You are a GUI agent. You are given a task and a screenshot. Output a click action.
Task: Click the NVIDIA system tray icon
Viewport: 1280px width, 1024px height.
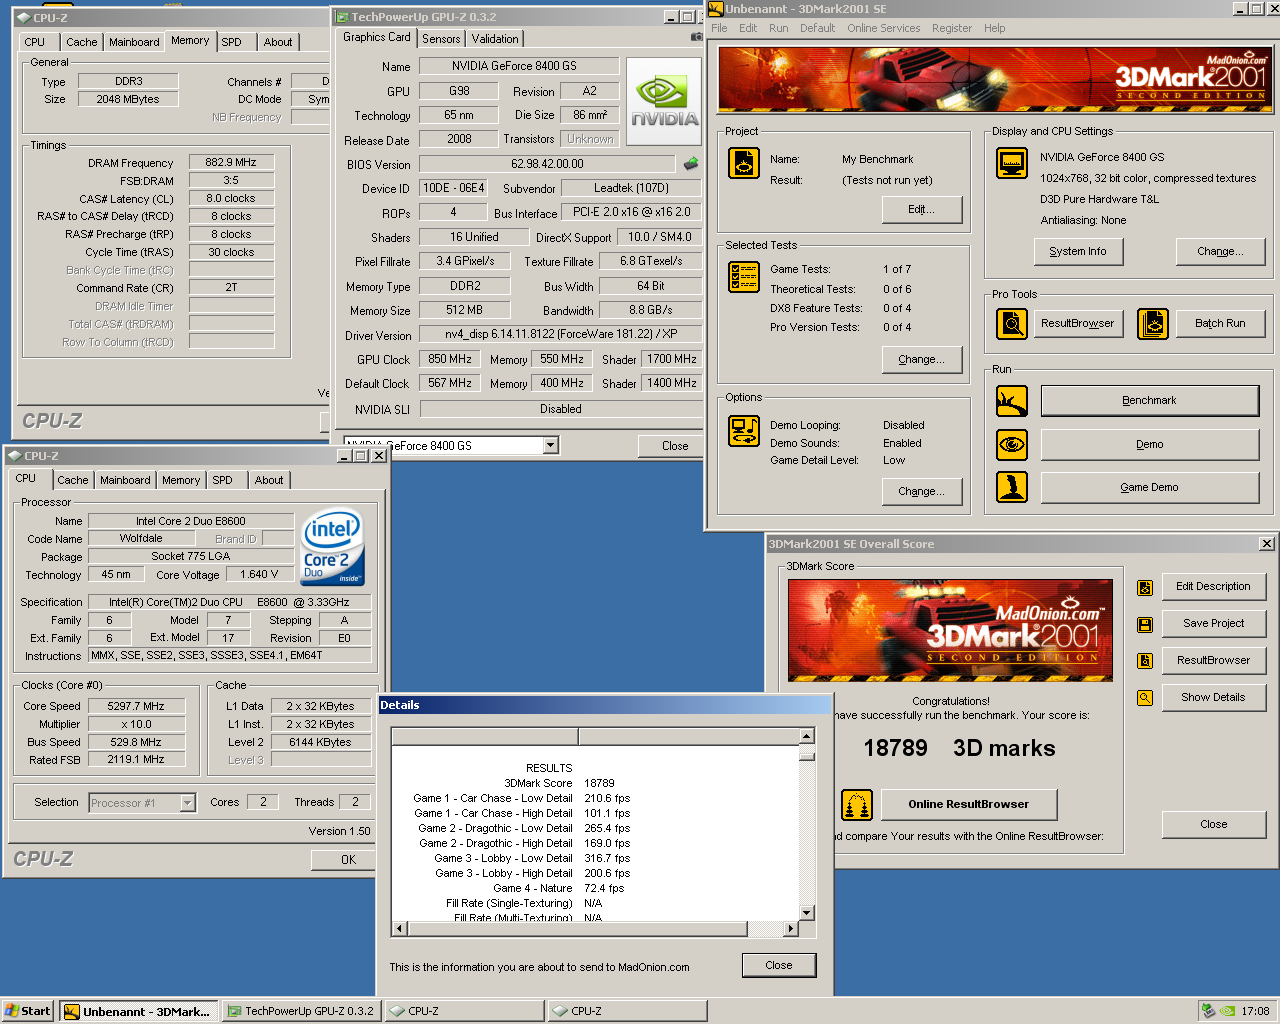(1227, 1011)
